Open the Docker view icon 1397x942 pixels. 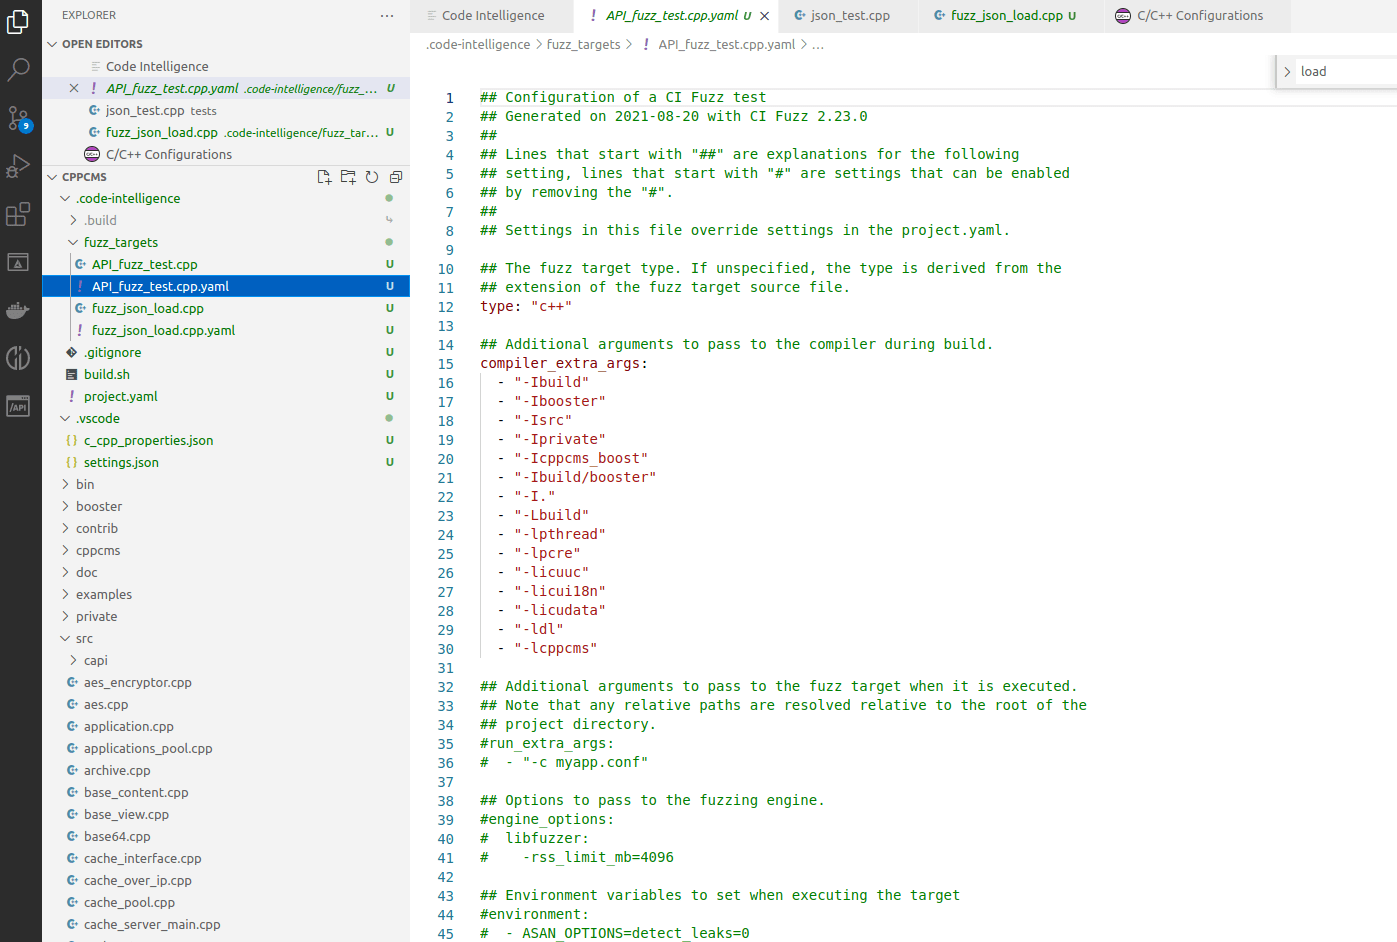click(18, 310)
